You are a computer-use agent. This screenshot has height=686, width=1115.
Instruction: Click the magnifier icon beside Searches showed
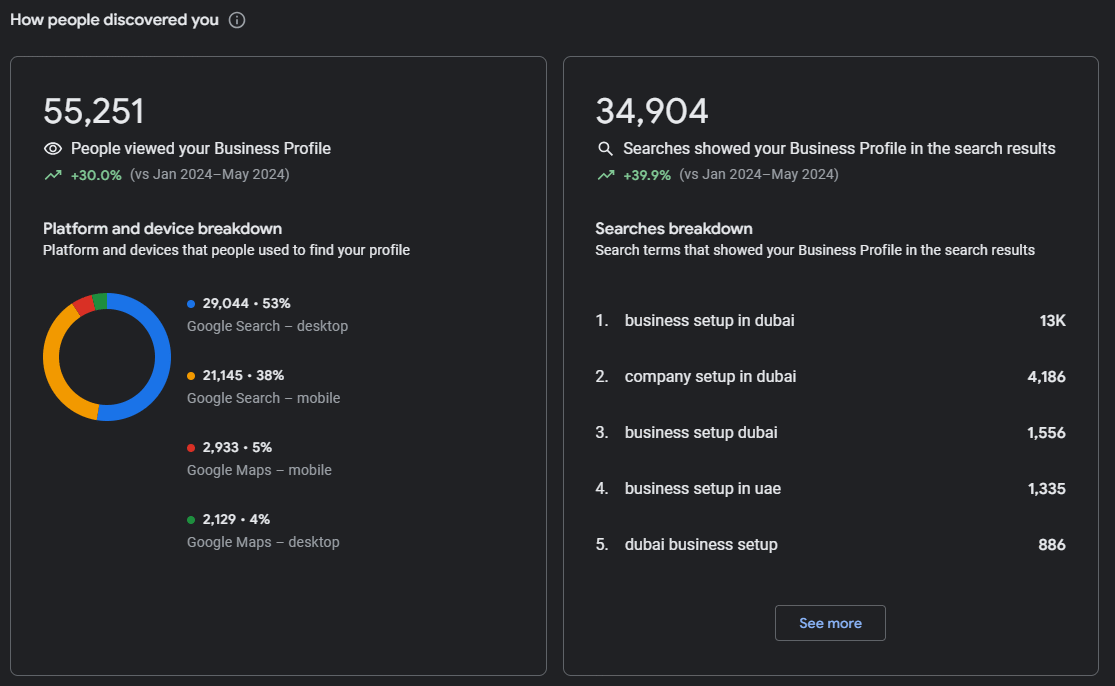pyautogui.click(x=605, y=149)
